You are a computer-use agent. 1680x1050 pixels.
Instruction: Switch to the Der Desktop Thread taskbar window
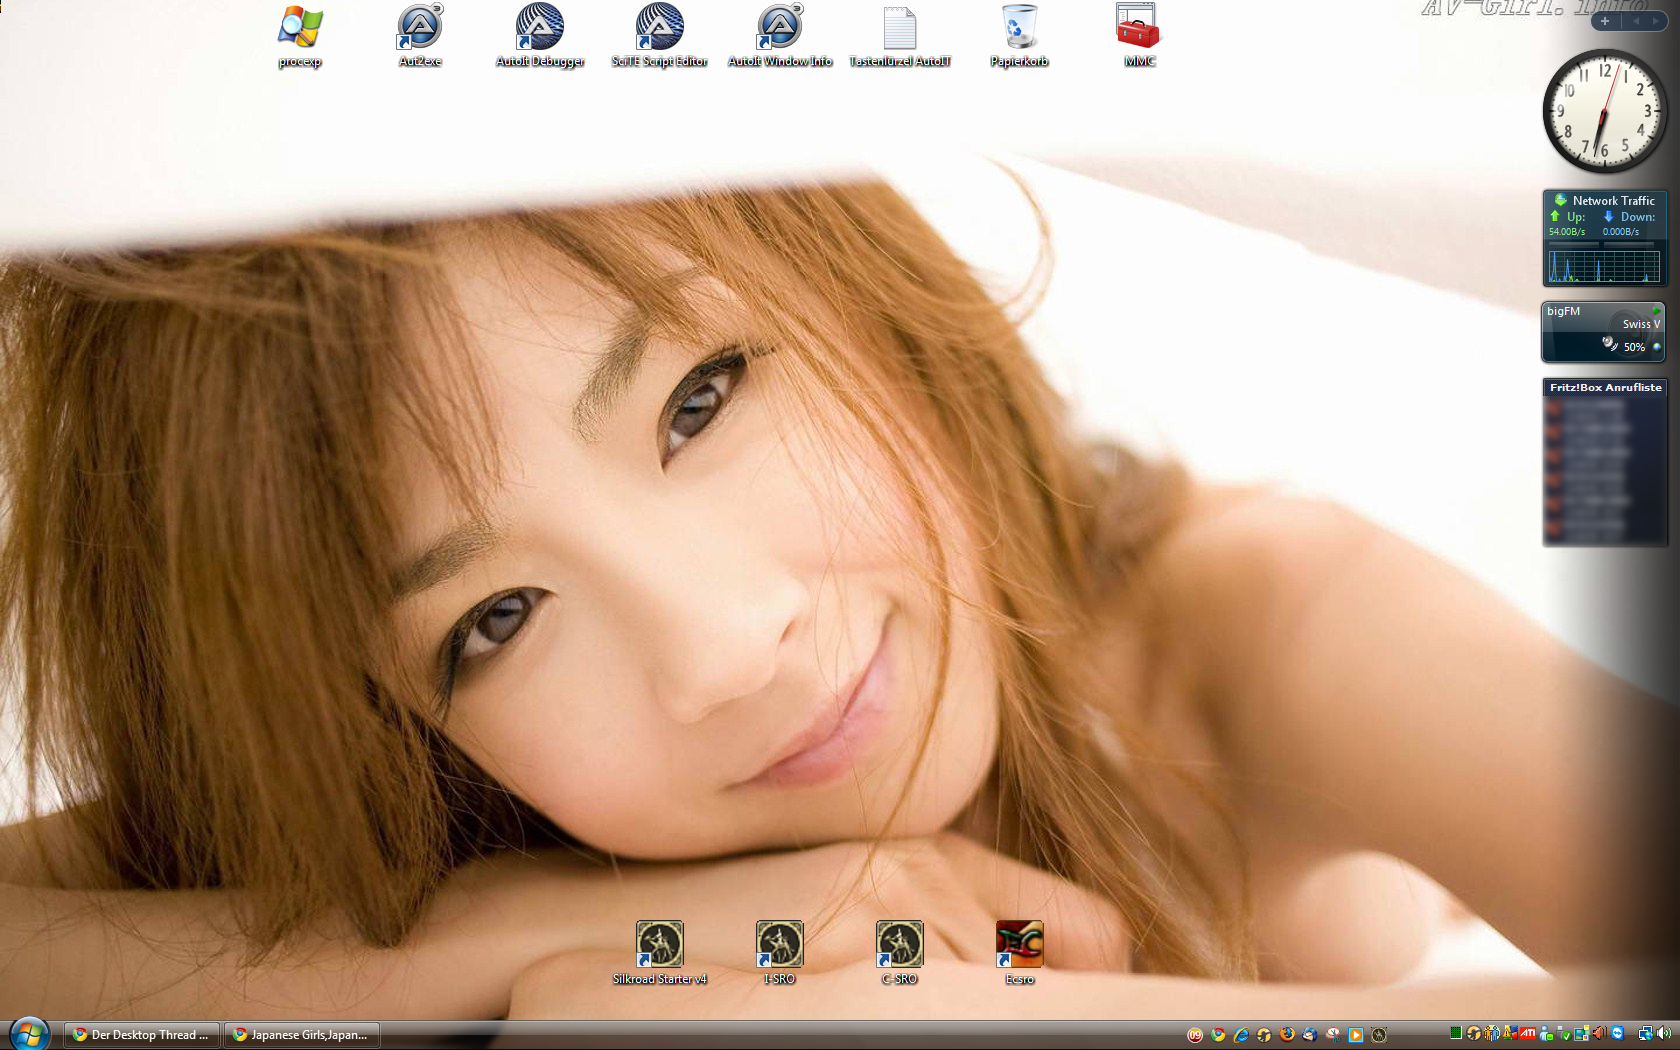(x=141, y=1035)
